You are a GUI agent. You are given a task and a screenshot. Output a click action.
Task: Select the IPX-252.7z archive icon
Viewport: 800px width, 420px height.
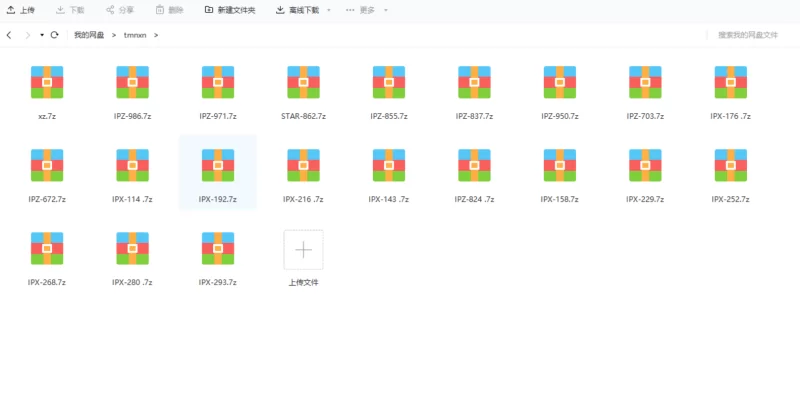coord(731,165)
